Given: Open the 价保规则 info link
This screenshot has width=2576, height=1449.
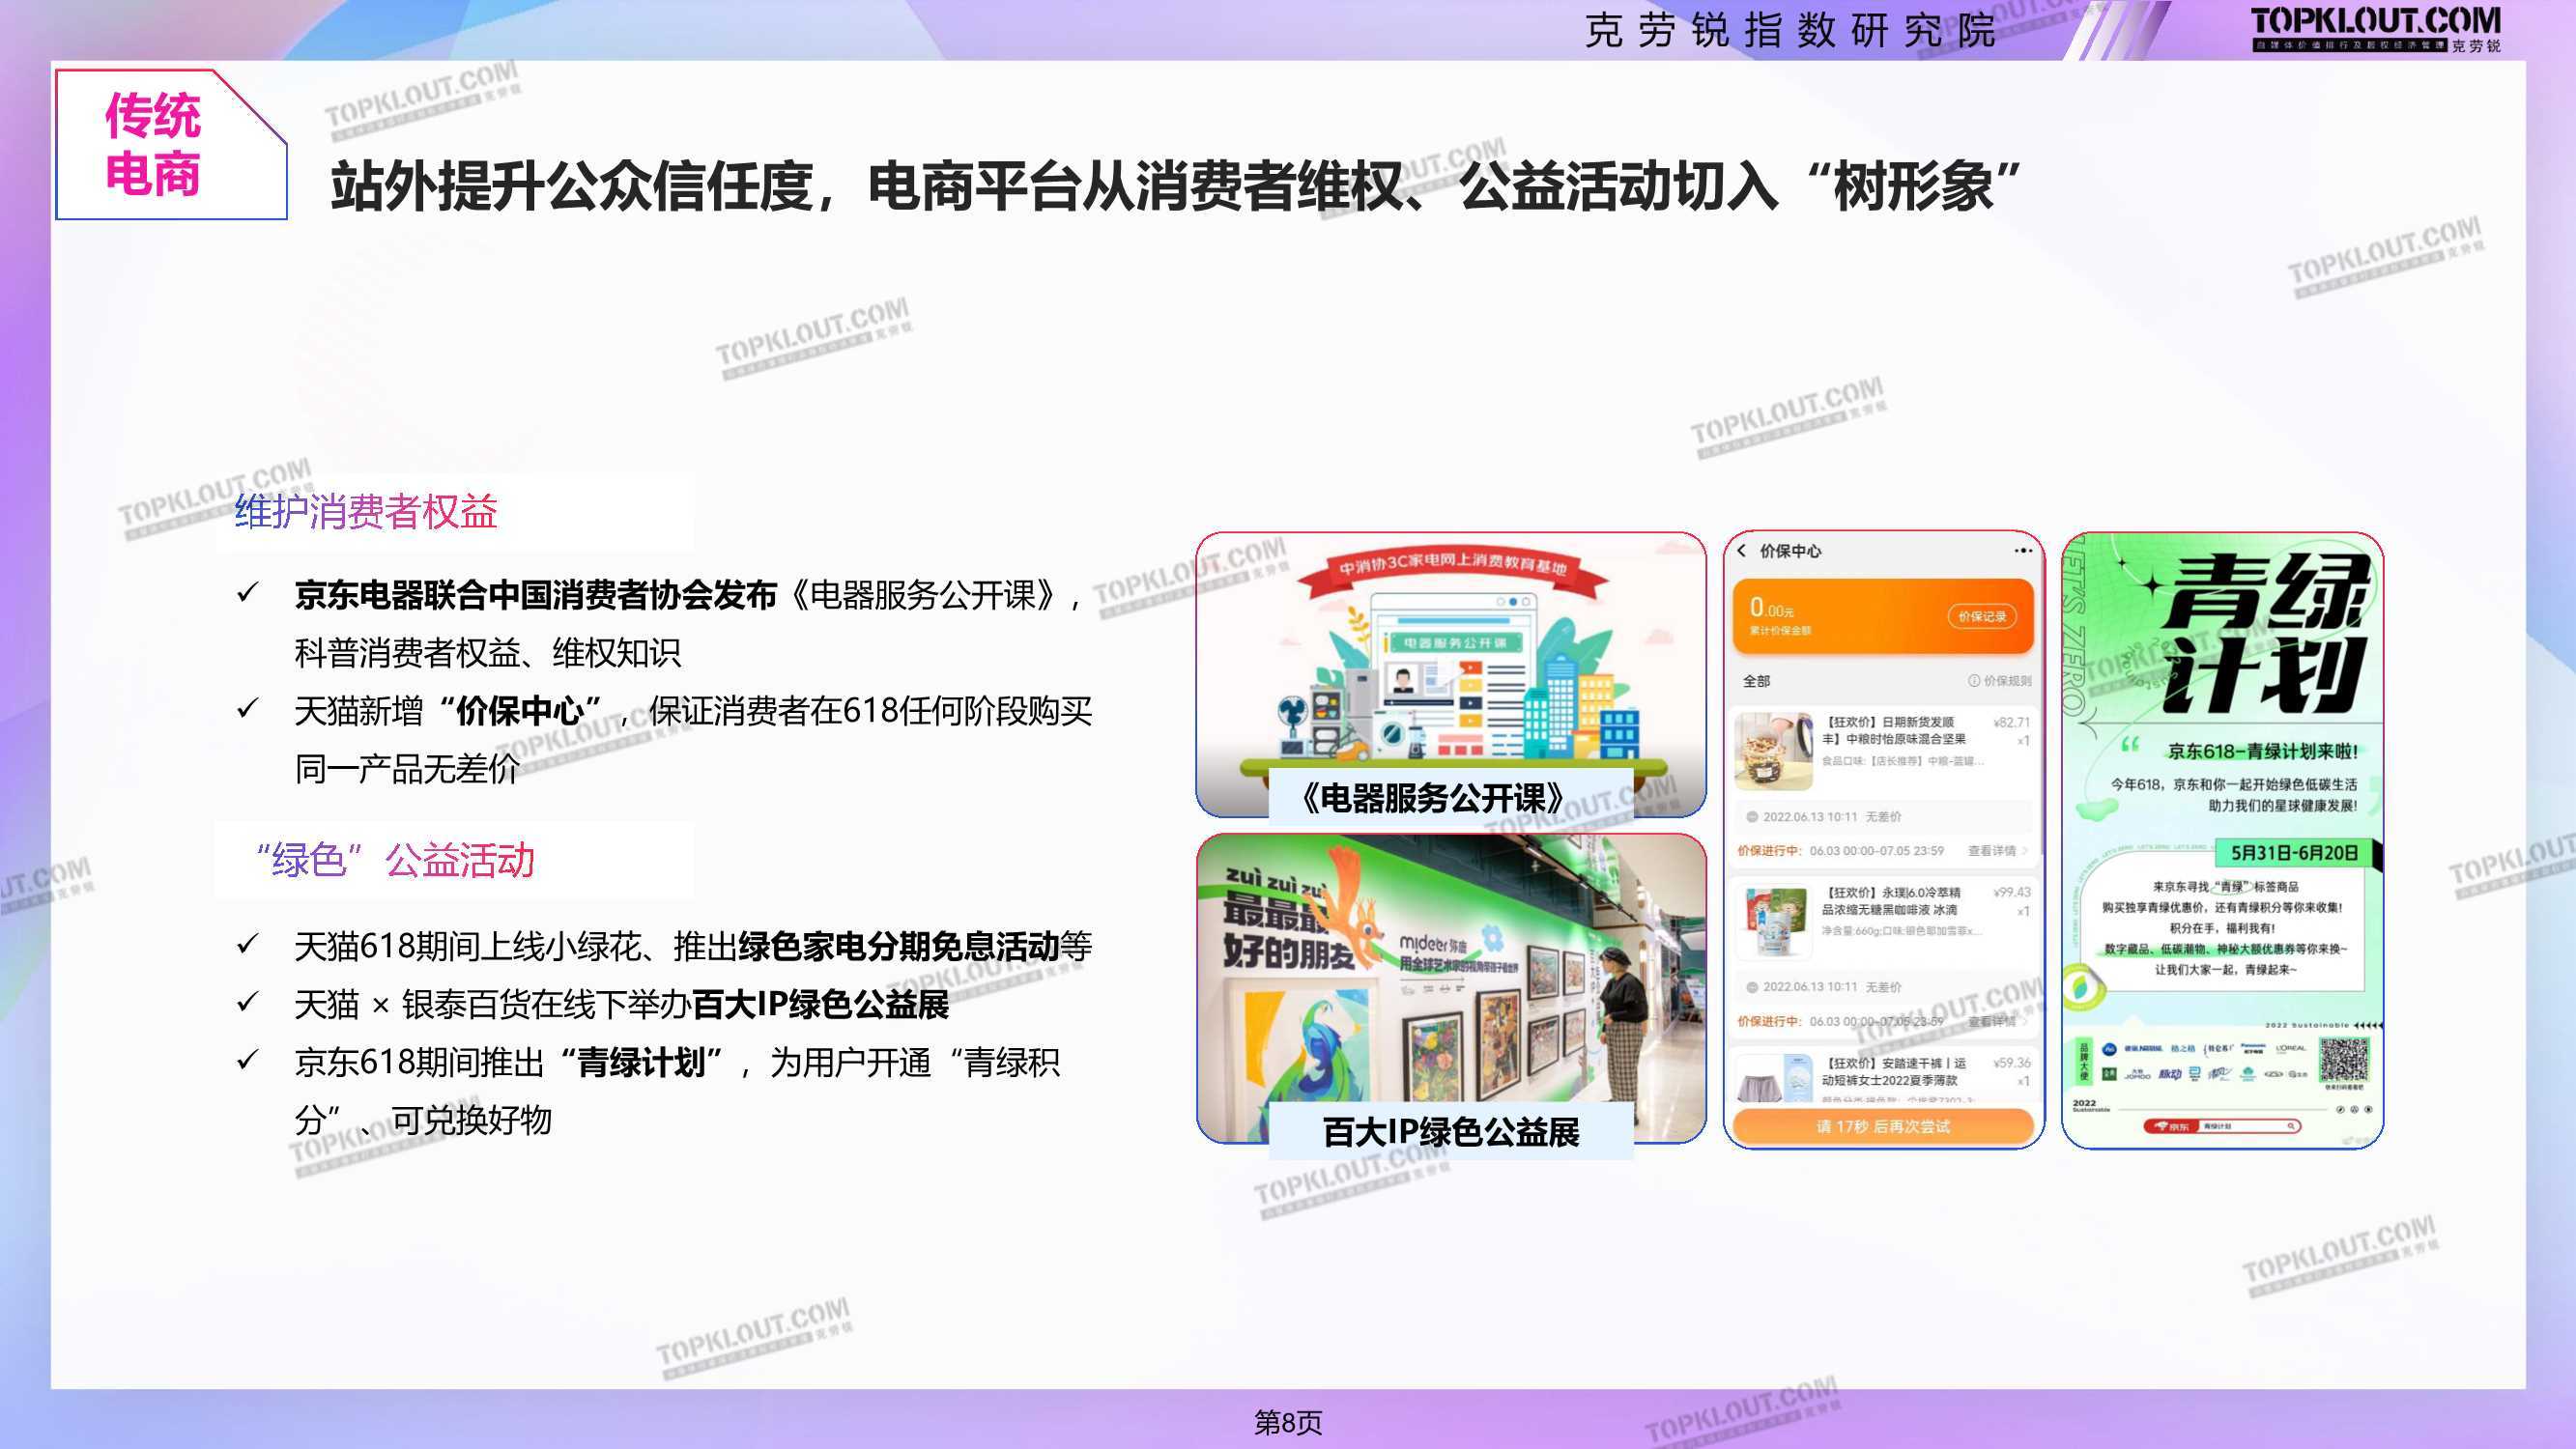Looking at the screenshot, I should (x=2000, y=681).
